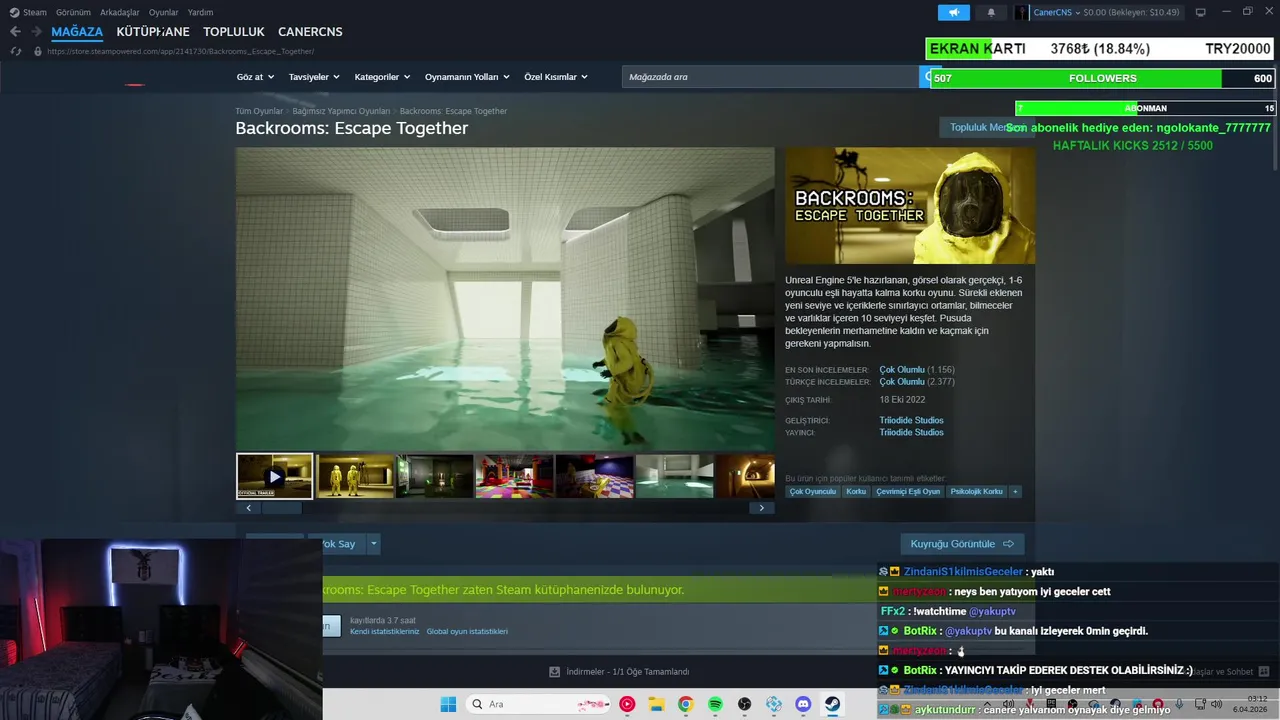Expand the Tavsiyeler dropdown
The height and width of the screenshot is (720, 1280).
tap(314, 77)
